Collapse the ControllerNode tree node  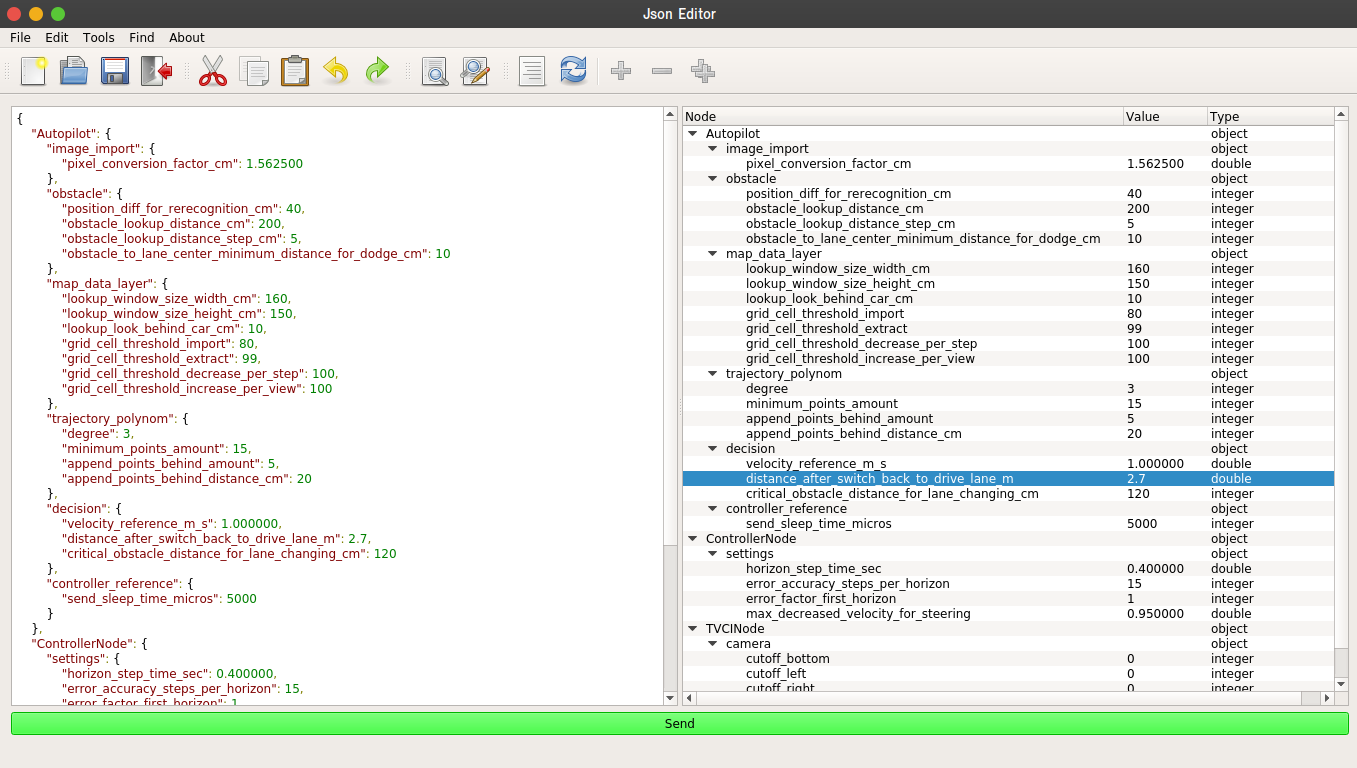[692, 538]
